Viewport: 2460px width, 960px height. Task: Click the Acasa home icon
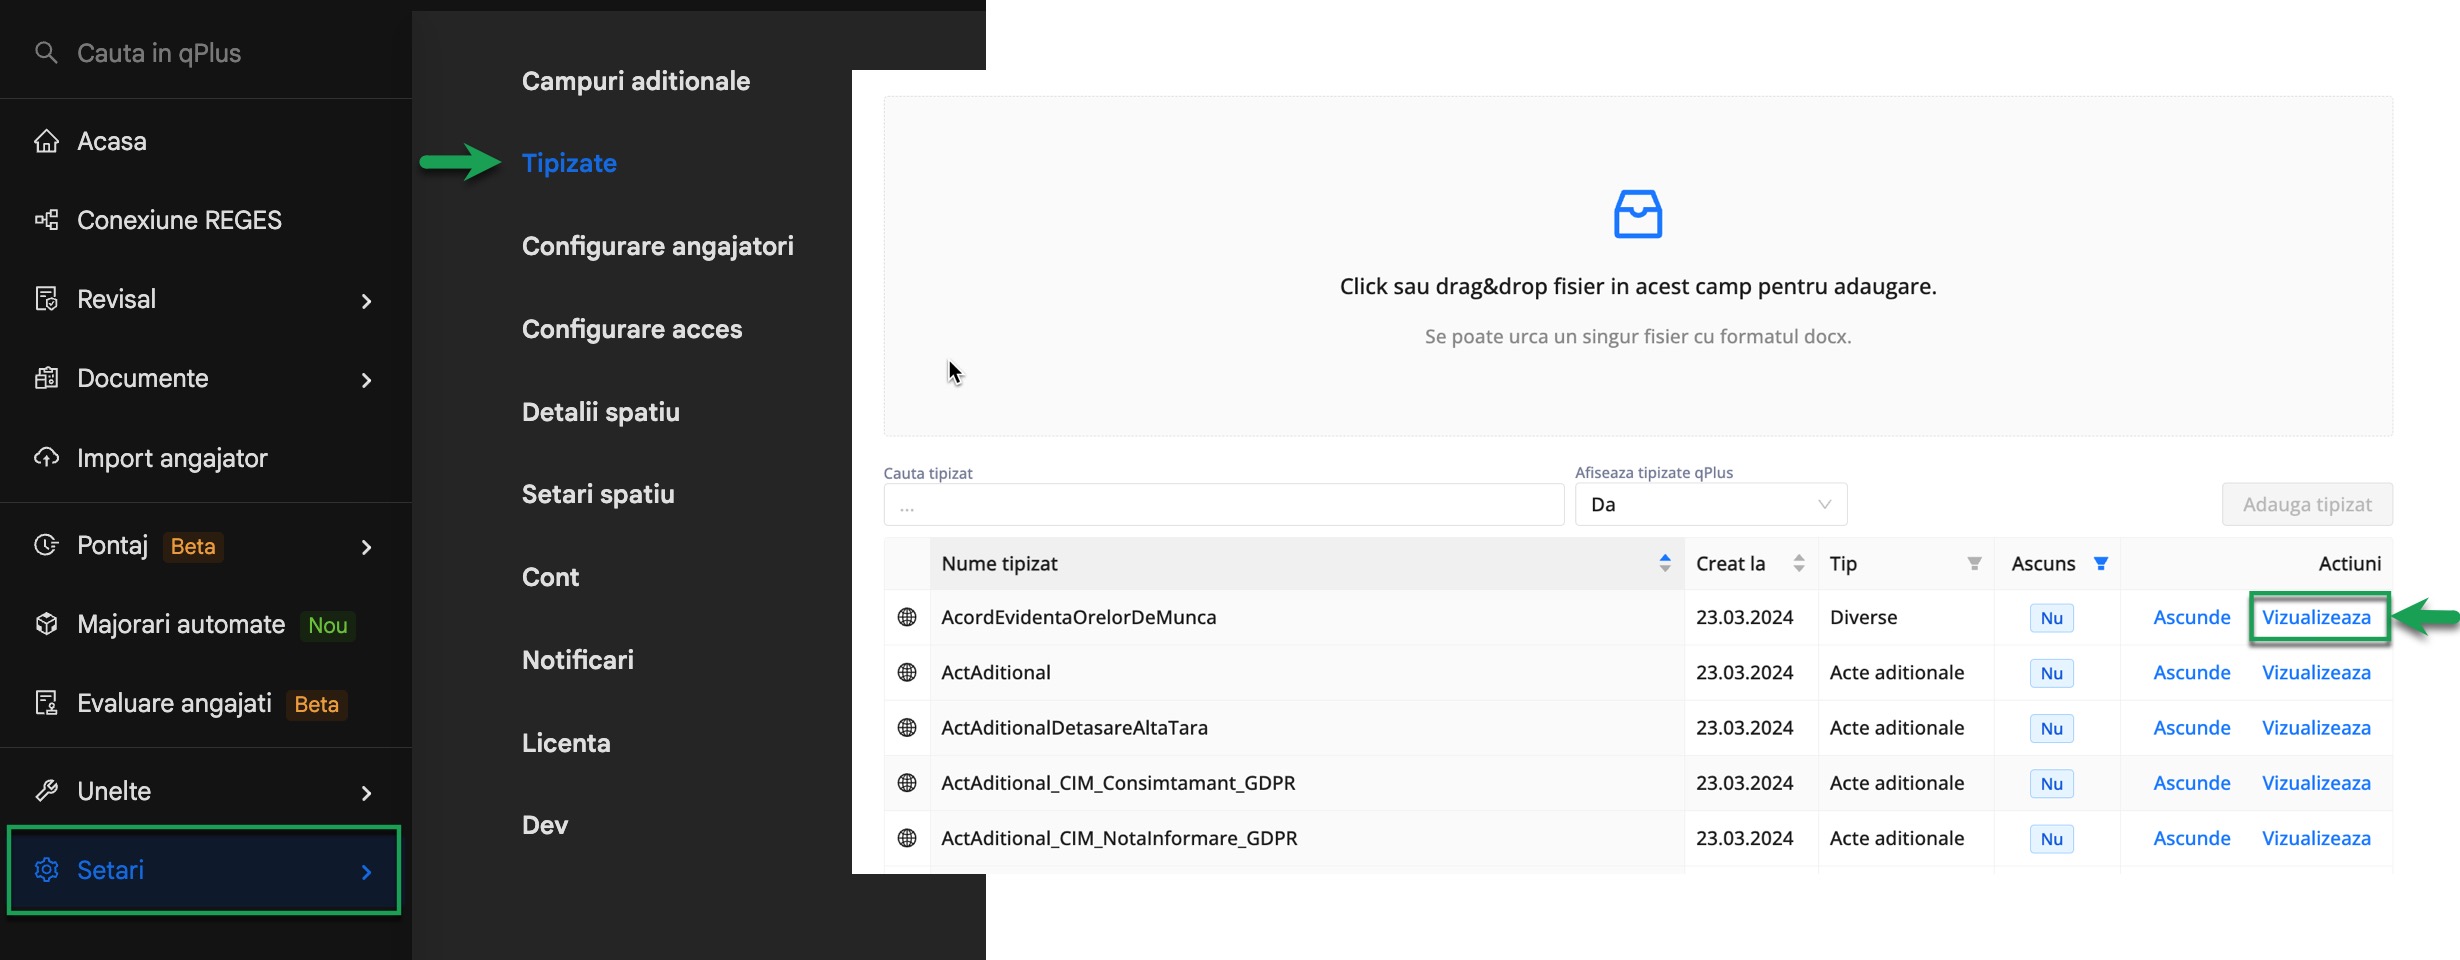[x=46, y=141]
